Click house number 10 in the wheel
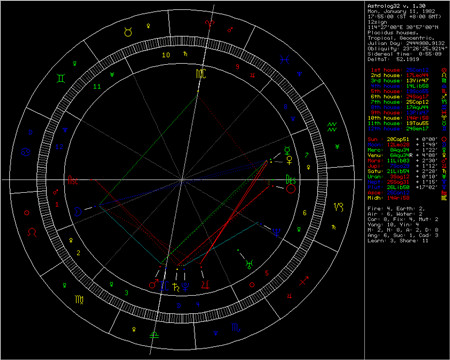 click(x=166, y=55)
